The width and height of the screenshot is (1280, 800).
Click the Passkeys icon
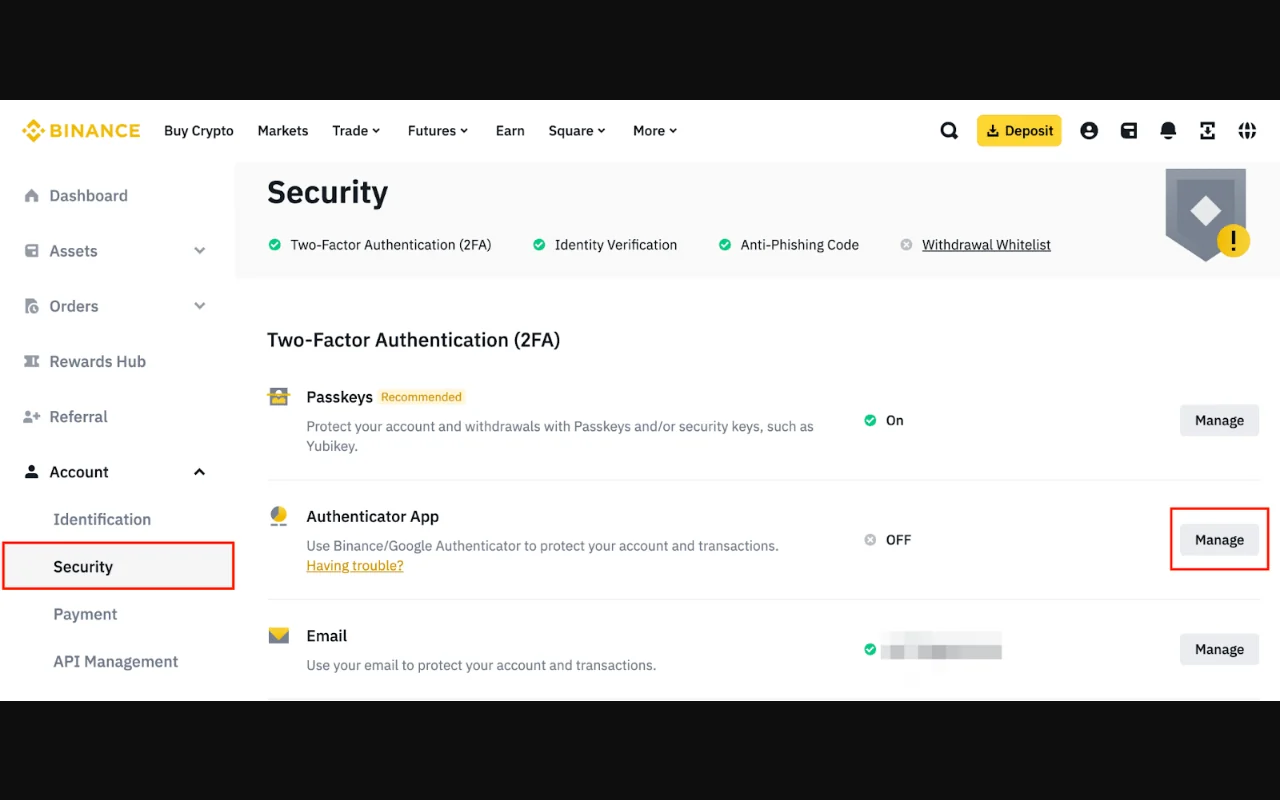(x=278, y=397)
